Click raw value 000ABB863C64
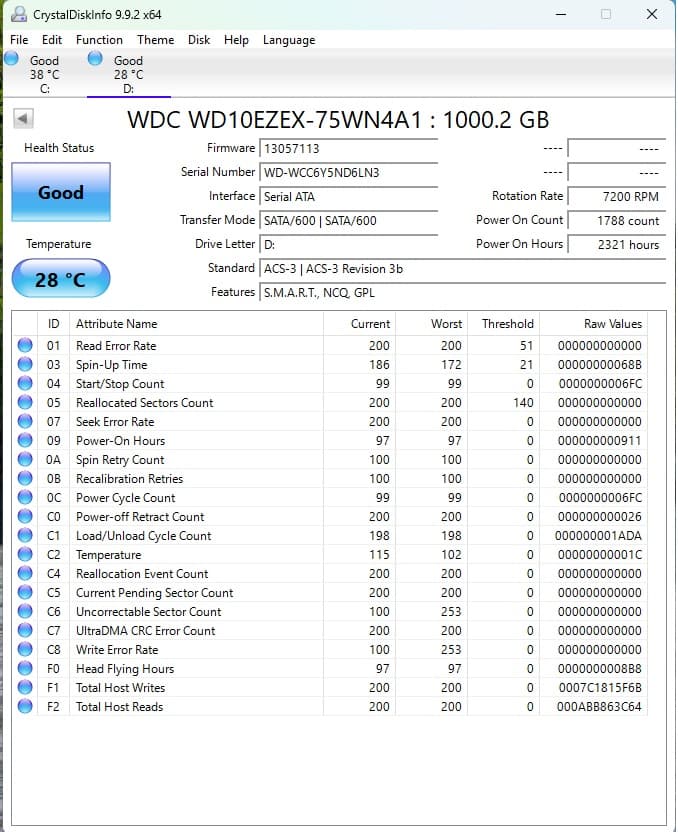 [599, 707]
